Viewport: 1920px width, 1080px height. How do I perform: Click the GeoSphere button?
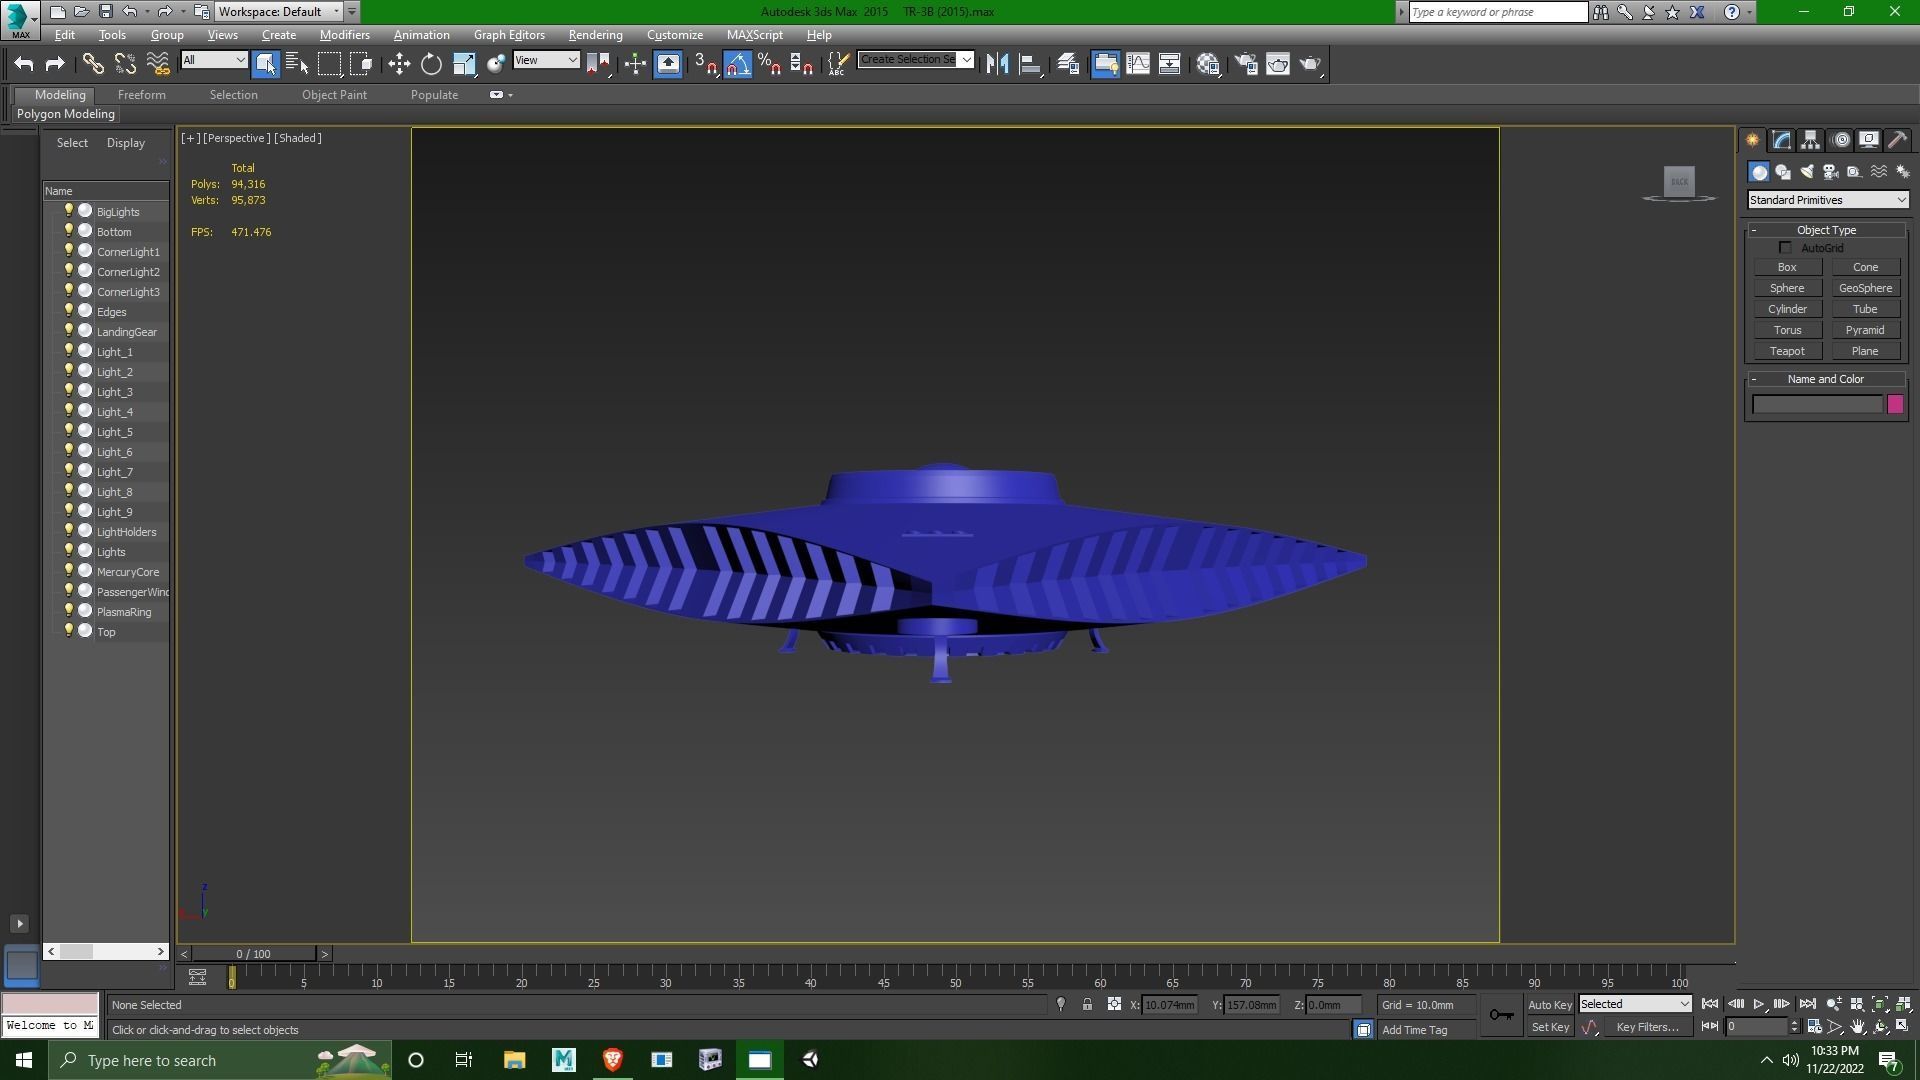[x=1865, y=288]
